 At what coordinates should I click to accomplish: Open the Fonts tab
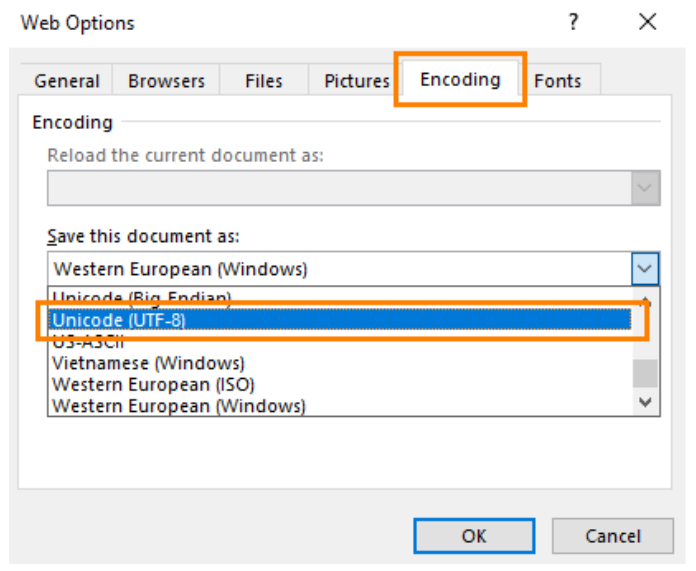[x=558, y=81]
